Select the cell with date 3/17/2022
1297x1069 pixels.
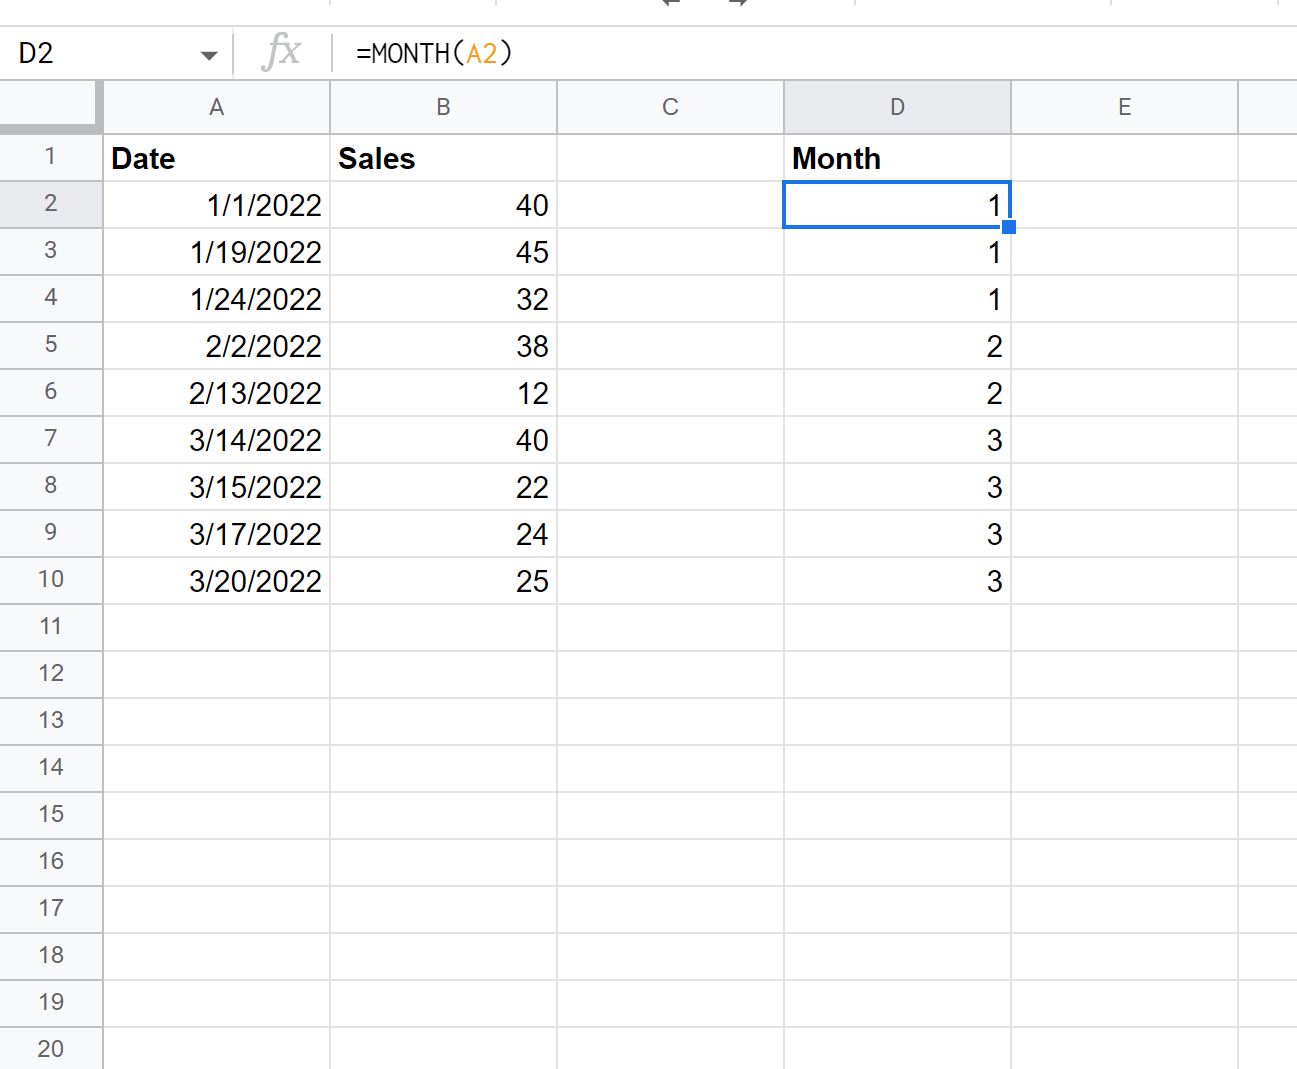pos(216,534)
